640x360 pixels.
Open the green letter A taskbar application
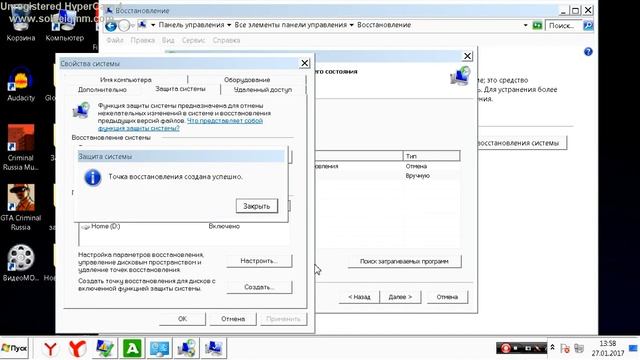coord(132,349)
